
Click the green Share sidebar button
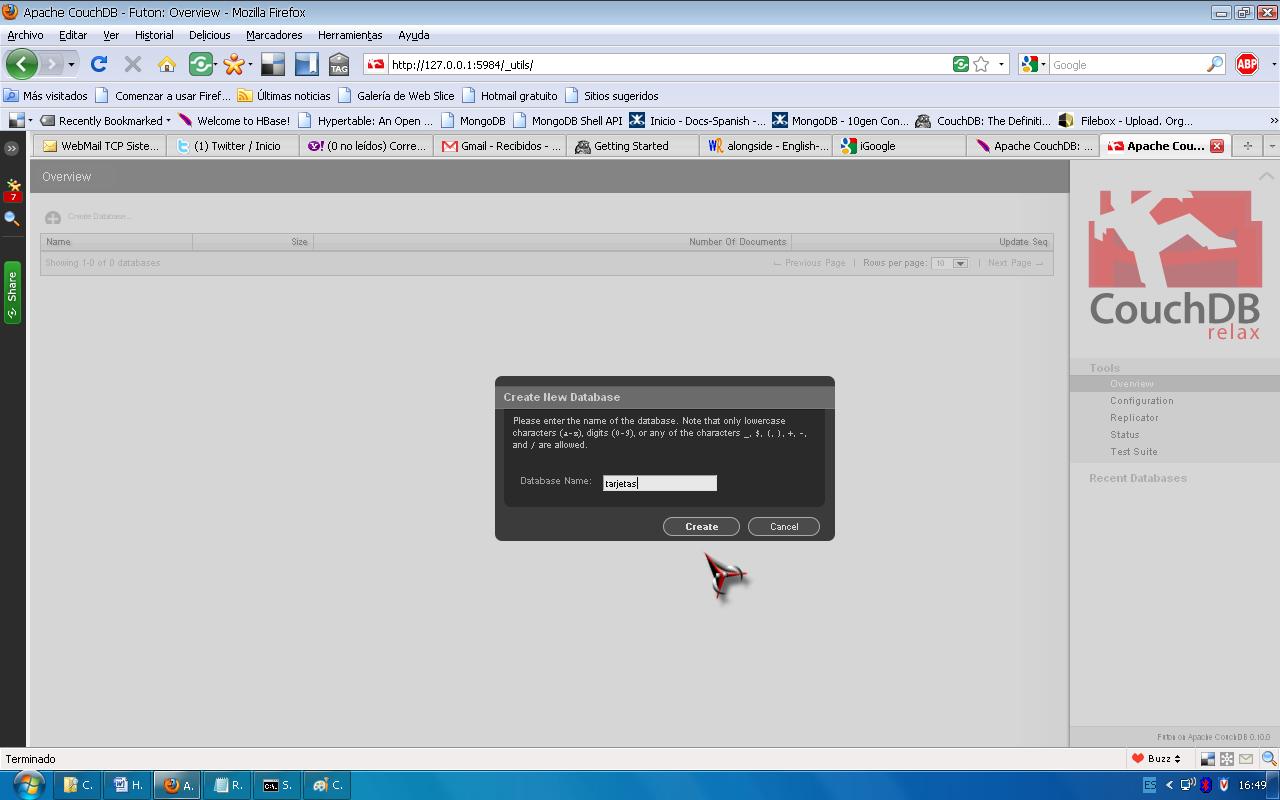pos(12,292)
